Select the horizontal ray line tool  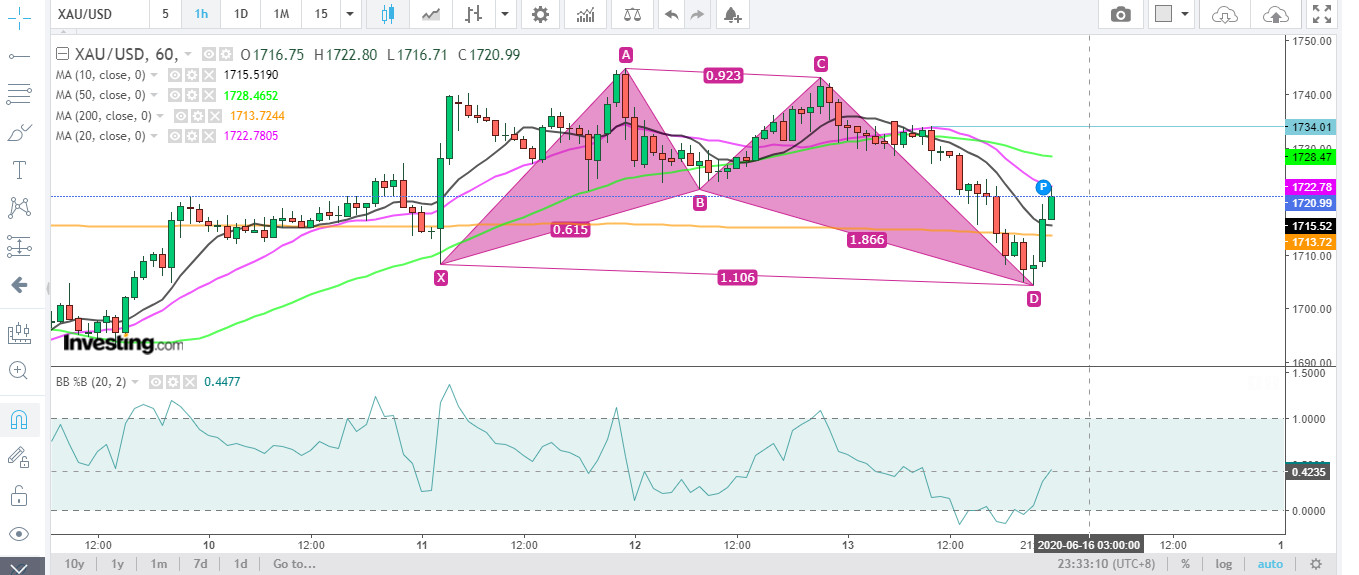pos(18,56)
